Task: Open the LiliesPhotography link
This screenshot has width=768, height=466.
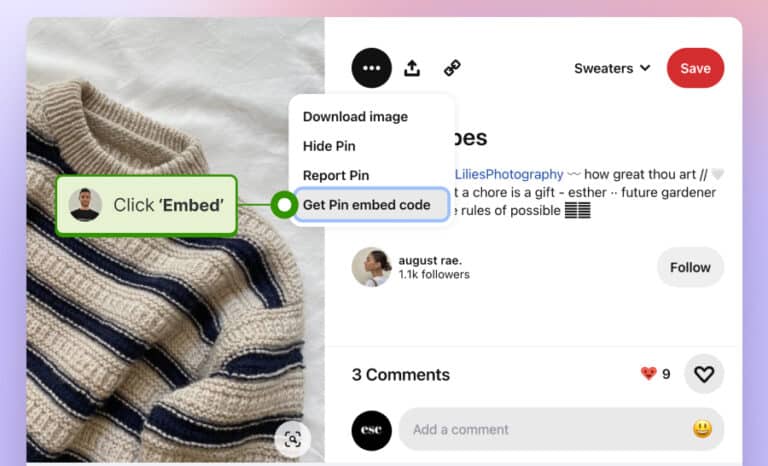Action: 509,174
